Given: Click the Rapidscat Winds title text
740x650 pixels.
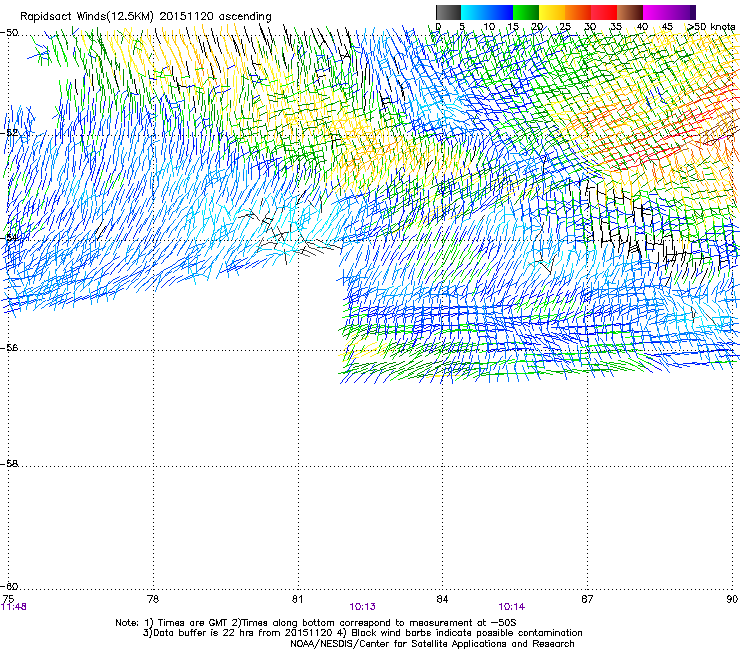Looking at the screenshot, I should pyautogui.click(x=146, y=17).
